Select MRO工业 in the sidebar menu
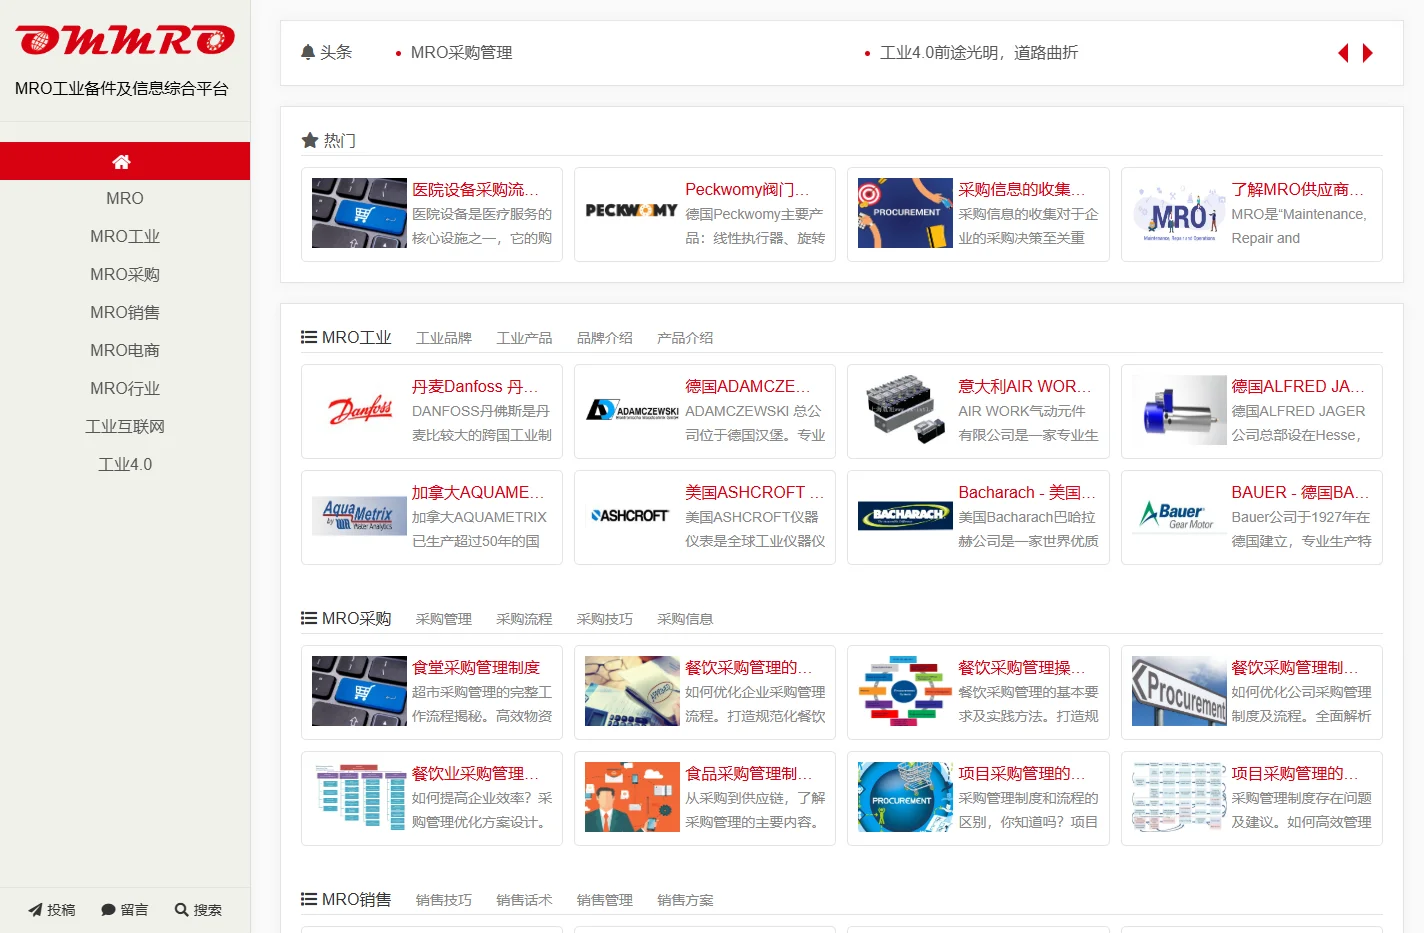 pos(125,237)
